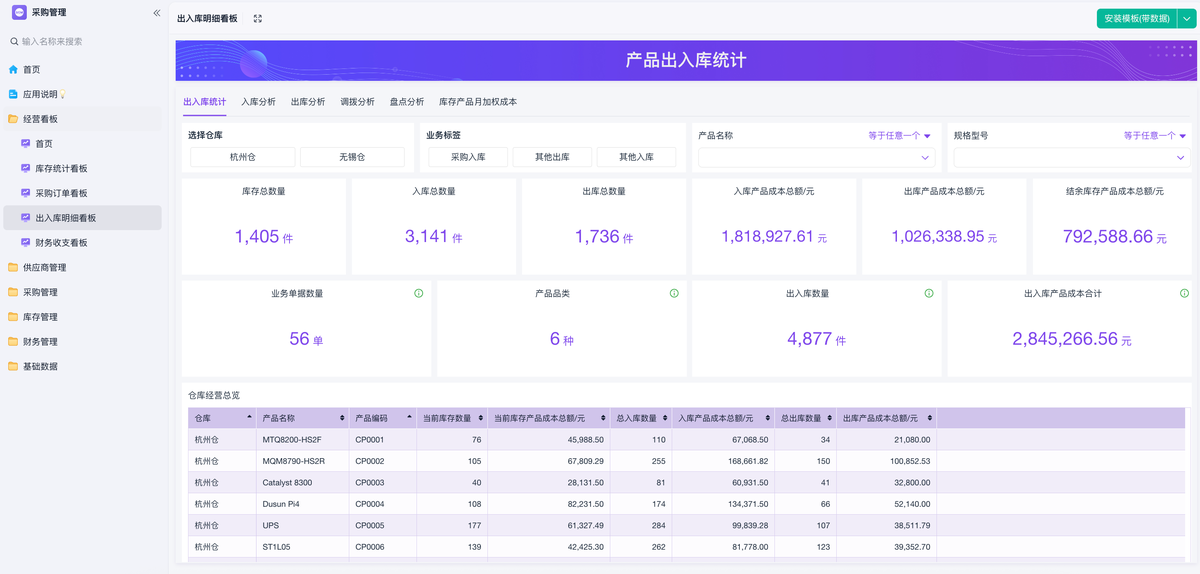Screen dimensions: 1200x574
Task: Click info icon on 出入库数量 card
Action: click(x=929, y=293)
